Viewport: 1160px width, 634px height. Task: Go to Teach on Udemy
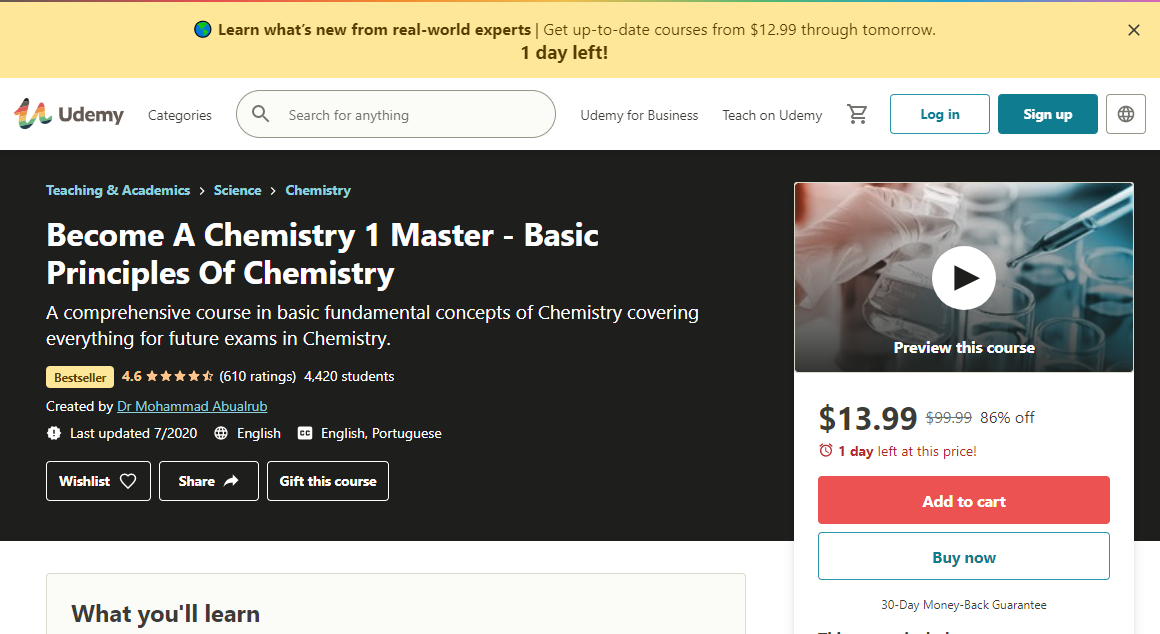click(x=772, y=115)
